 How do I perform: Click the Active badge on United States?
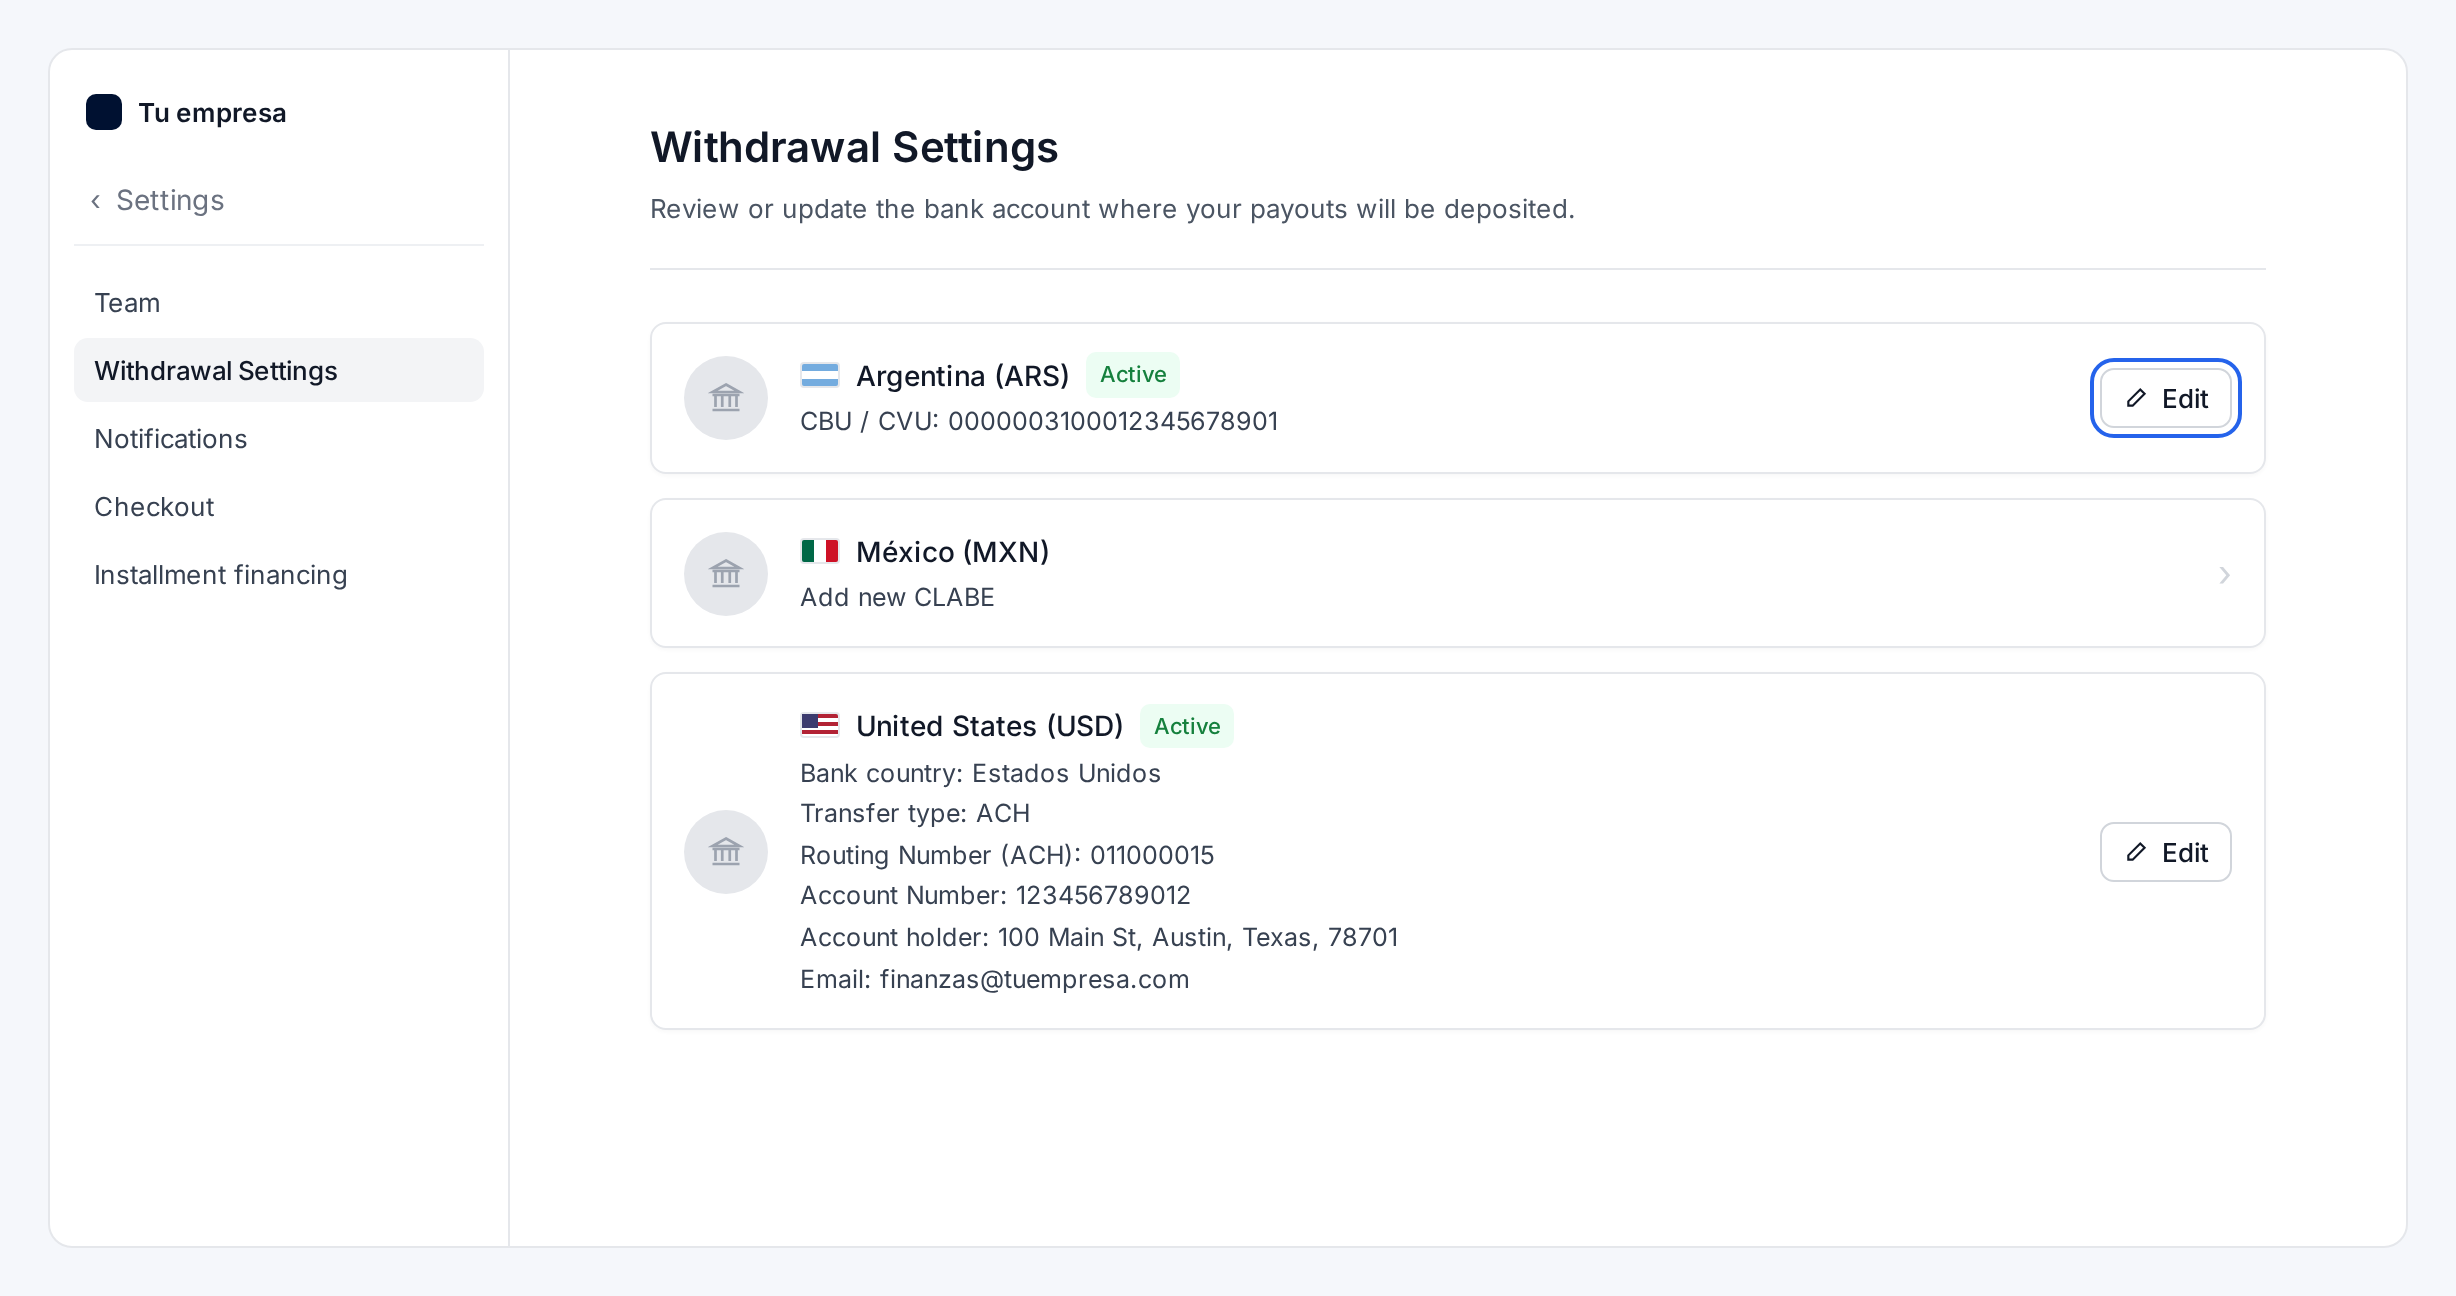(x=1187, y=726)
